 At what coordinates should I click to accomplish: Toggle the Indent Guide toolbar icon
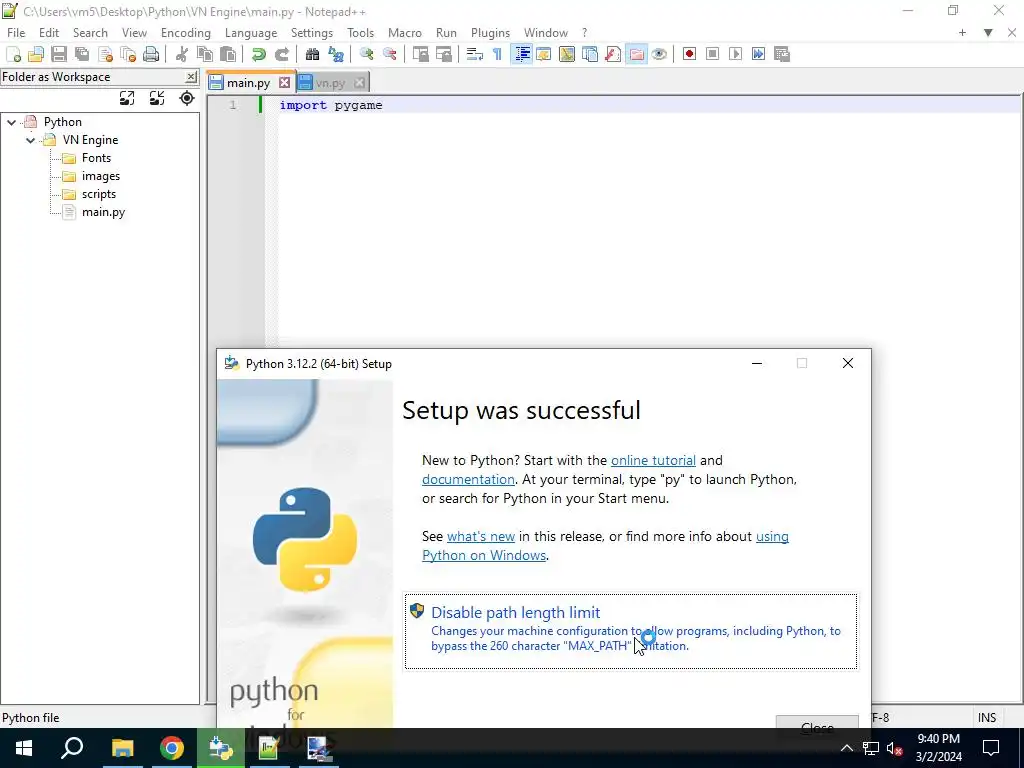(521, 54)
